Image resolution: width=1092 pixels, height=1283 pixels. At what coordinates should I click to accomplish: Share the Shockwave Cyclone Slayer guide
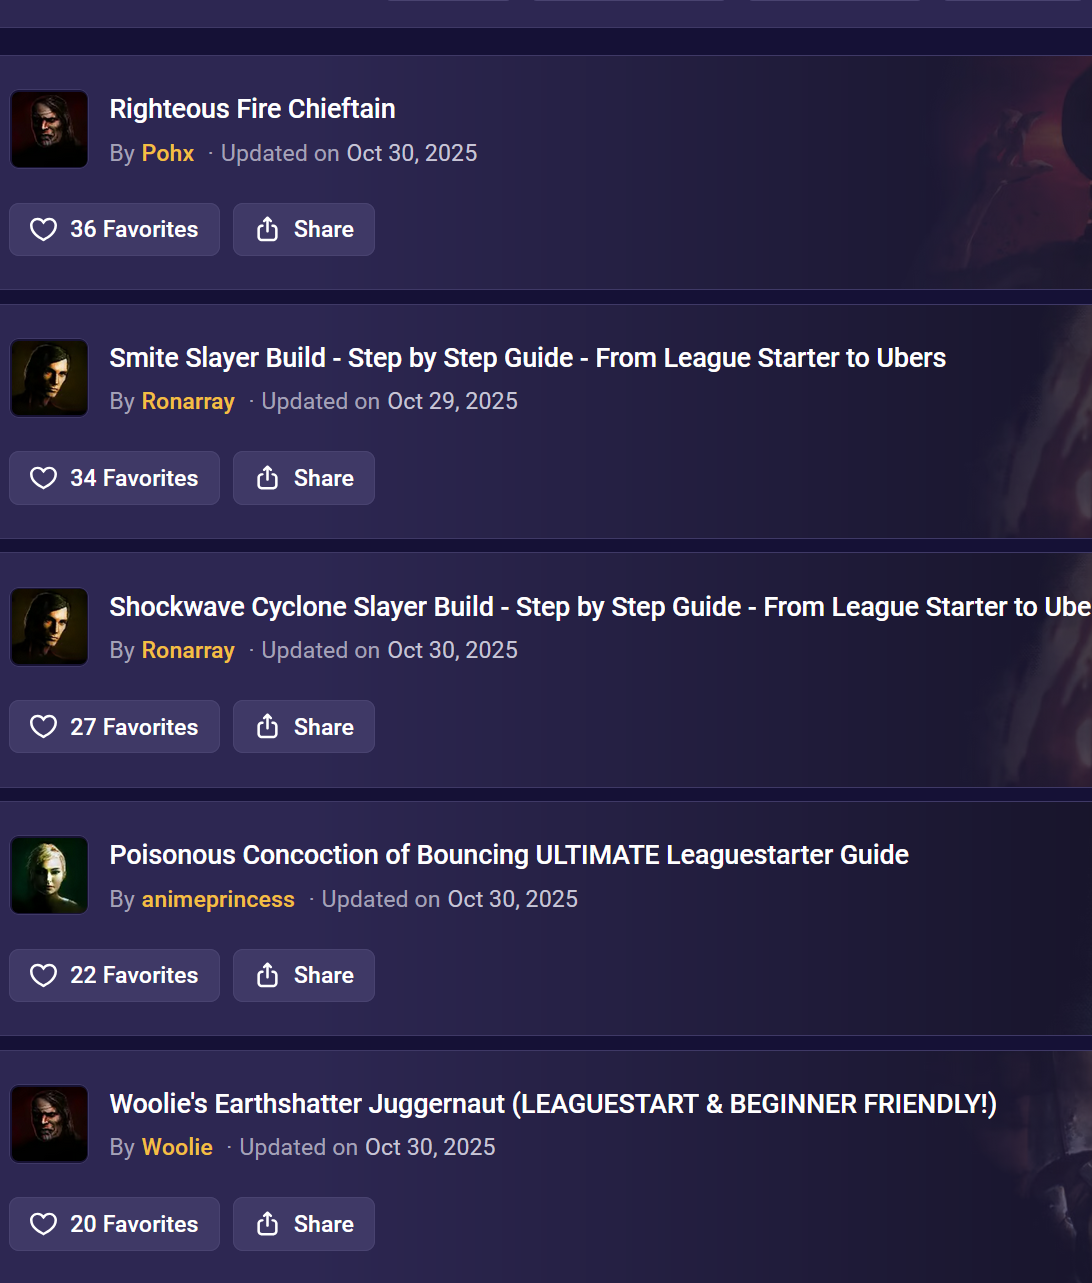click(304, 726)
